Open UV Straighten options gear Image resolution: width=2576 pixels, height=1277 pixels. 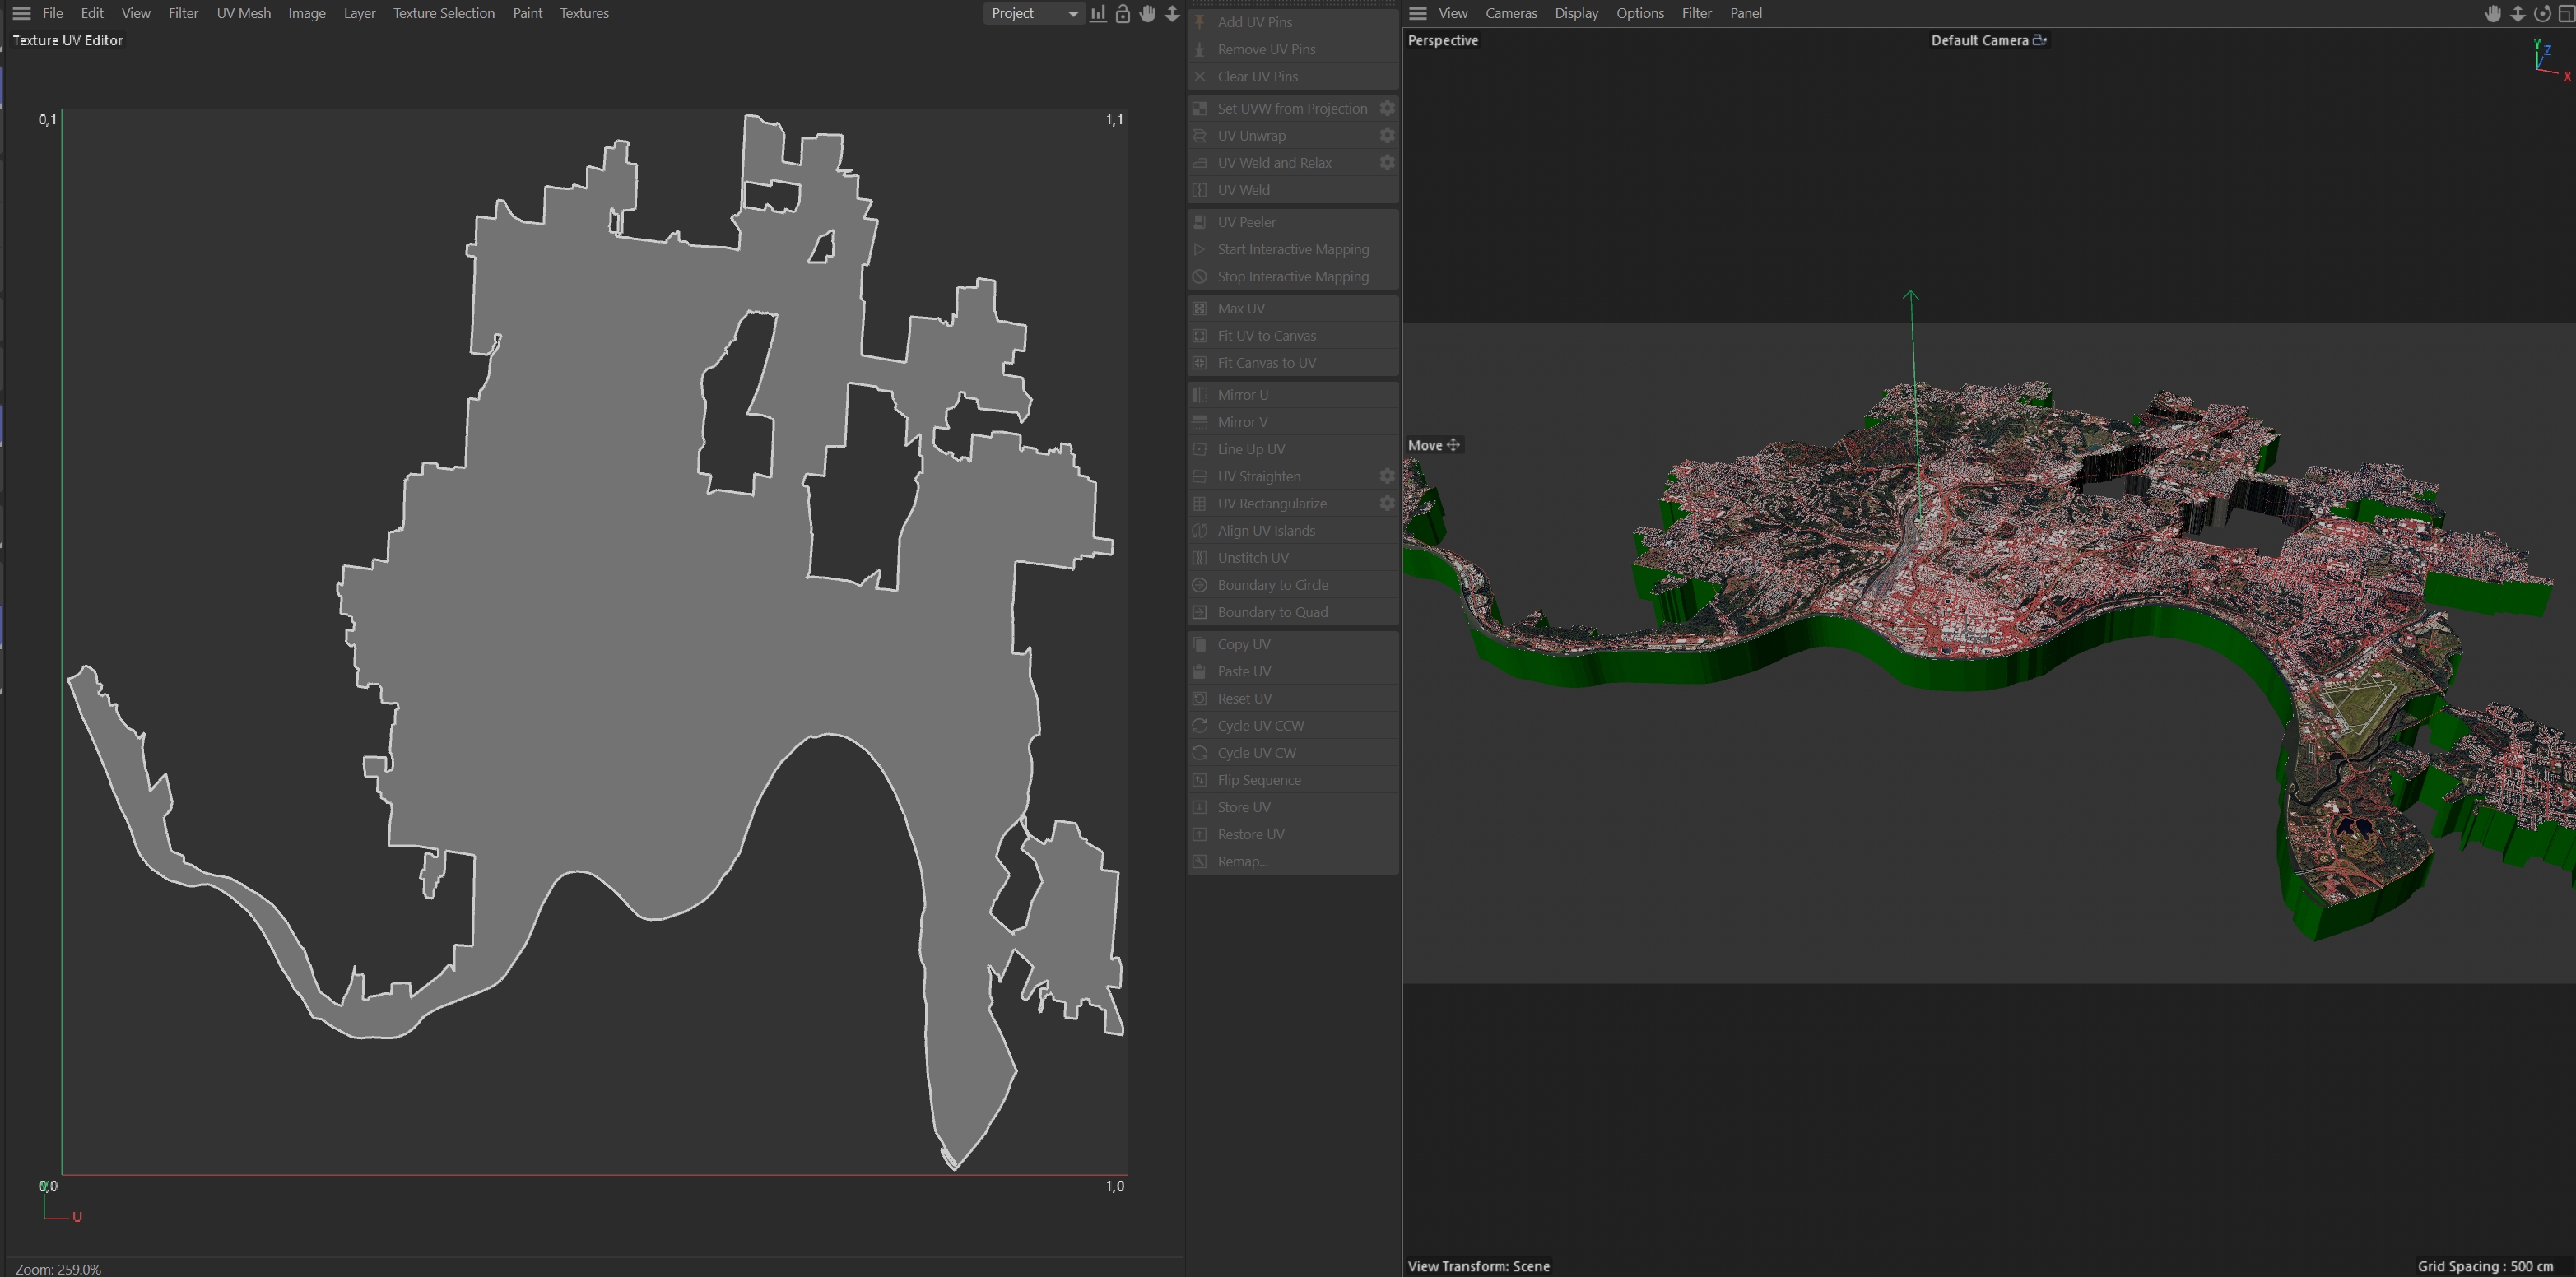tap(1387, 476)
